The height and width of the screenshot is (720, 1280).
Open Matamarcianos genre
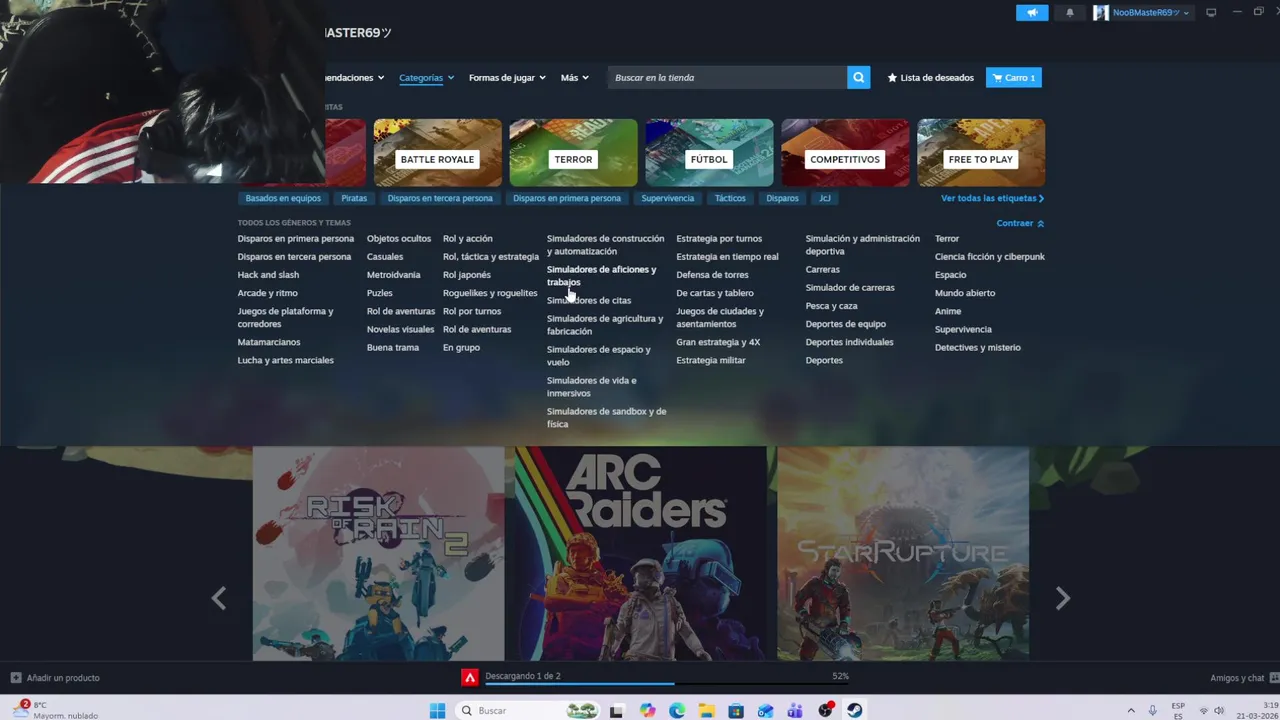tap(269, 342)
